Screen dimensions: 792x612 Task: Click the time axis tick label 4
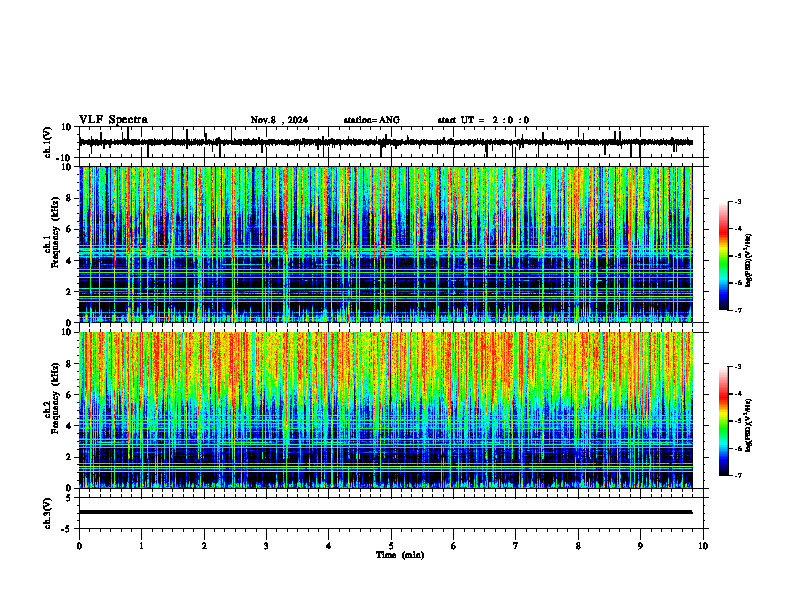[329, 546]
